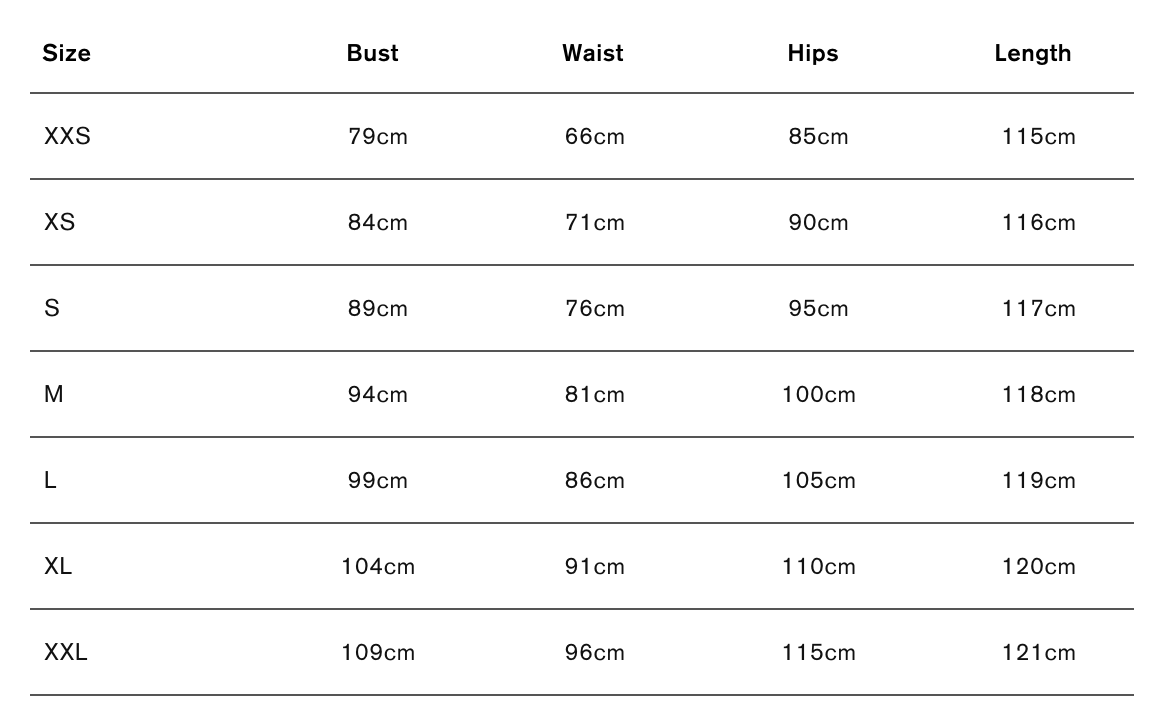Click the 95cm hips value for S
The image size is (1172, 720).
click(x=818, y=309)
